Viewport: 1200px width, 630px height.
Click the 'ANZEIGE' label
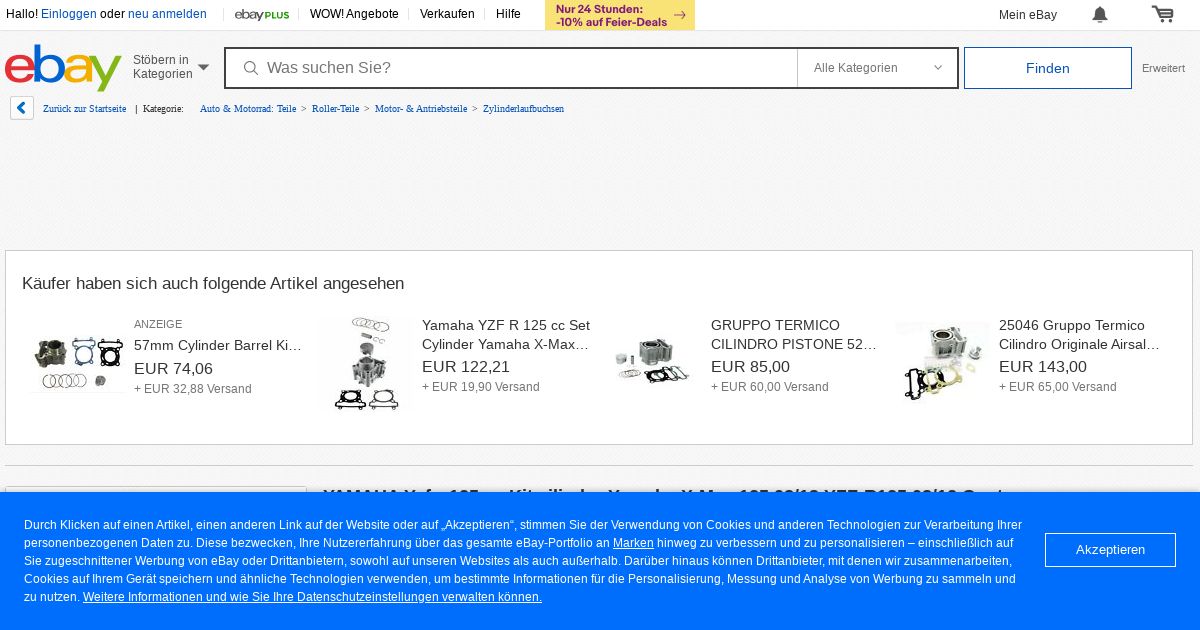pos(158,325)
